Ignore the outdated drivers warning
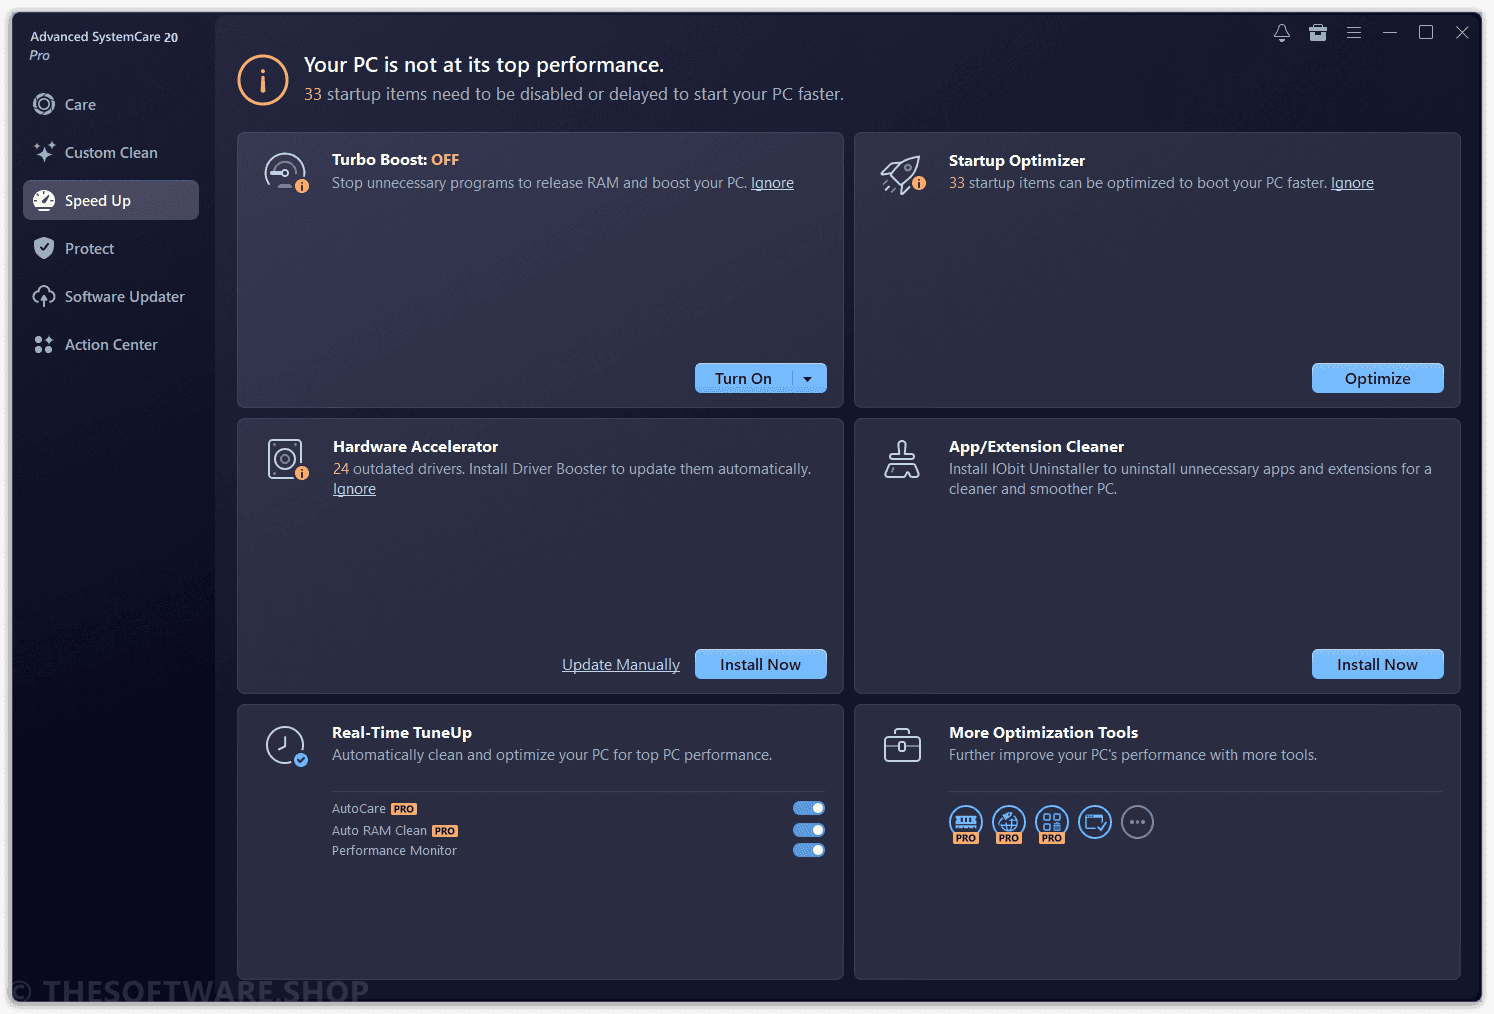The width and height of the screenshot is (1494, 1014). (354, 489)
